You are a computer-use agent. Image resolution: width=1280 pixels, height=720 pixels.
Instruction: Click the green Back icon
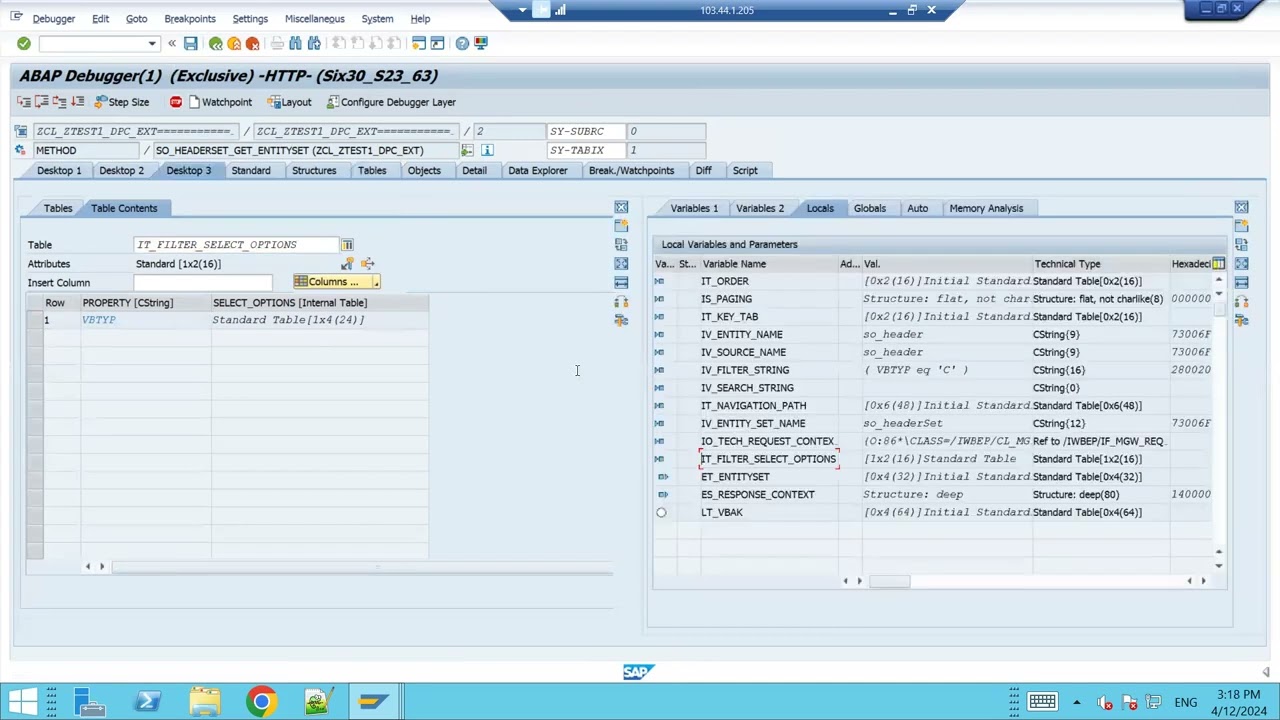216,43
